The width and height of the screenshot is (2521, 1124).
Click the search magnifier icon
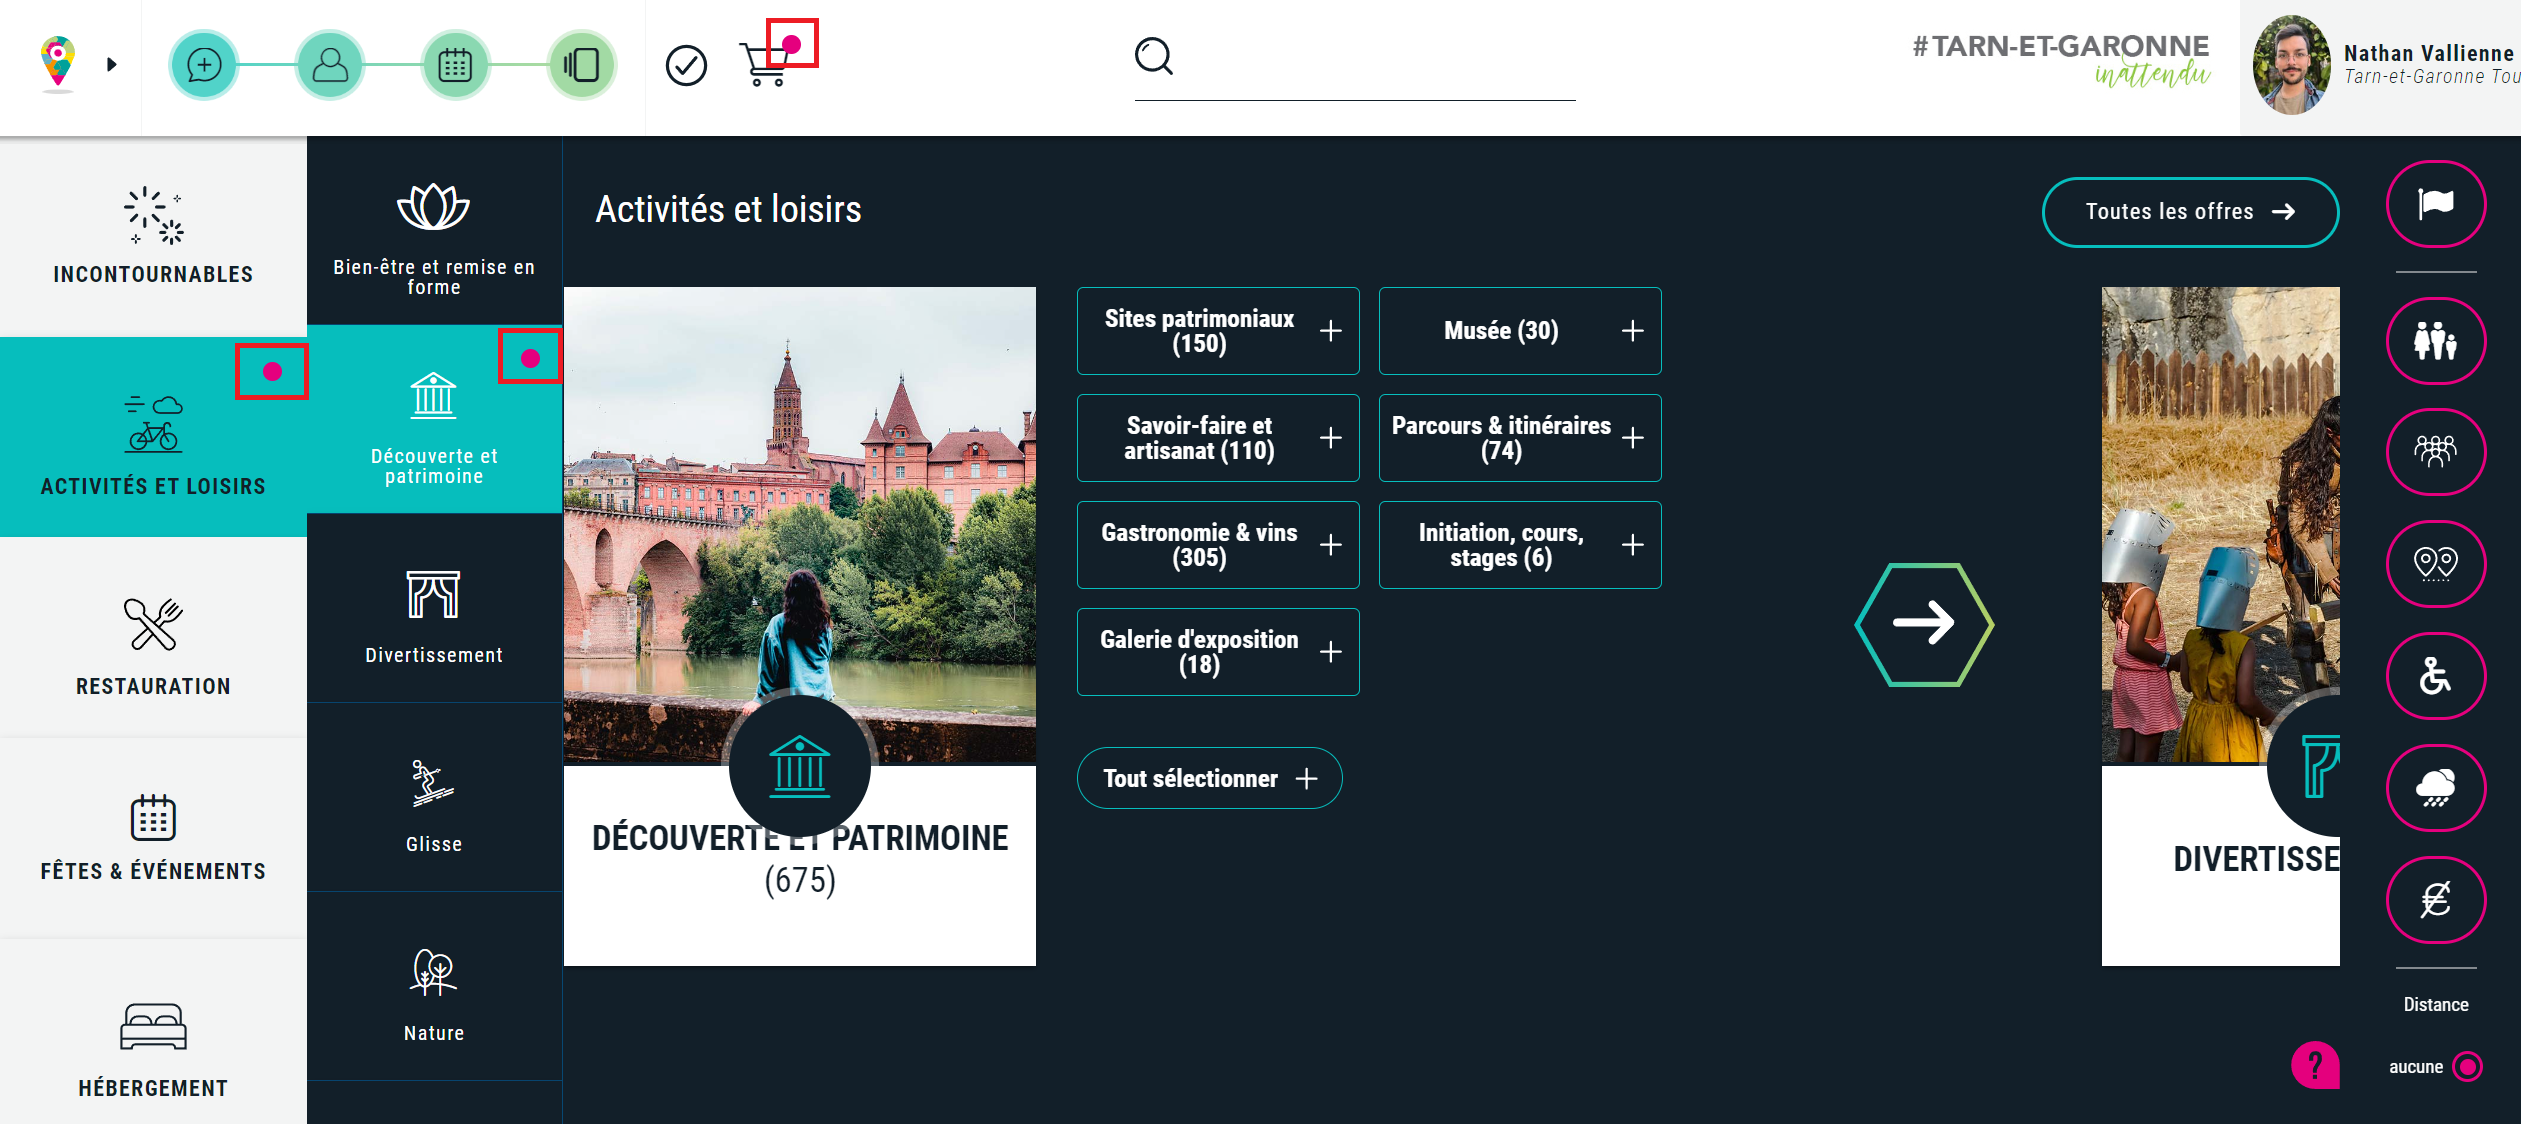point(1153,57)
